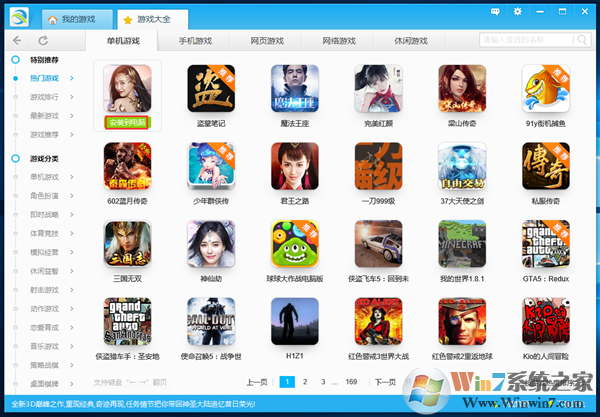
Task: Jump to page 2
Action: click(x=305, y=382)
